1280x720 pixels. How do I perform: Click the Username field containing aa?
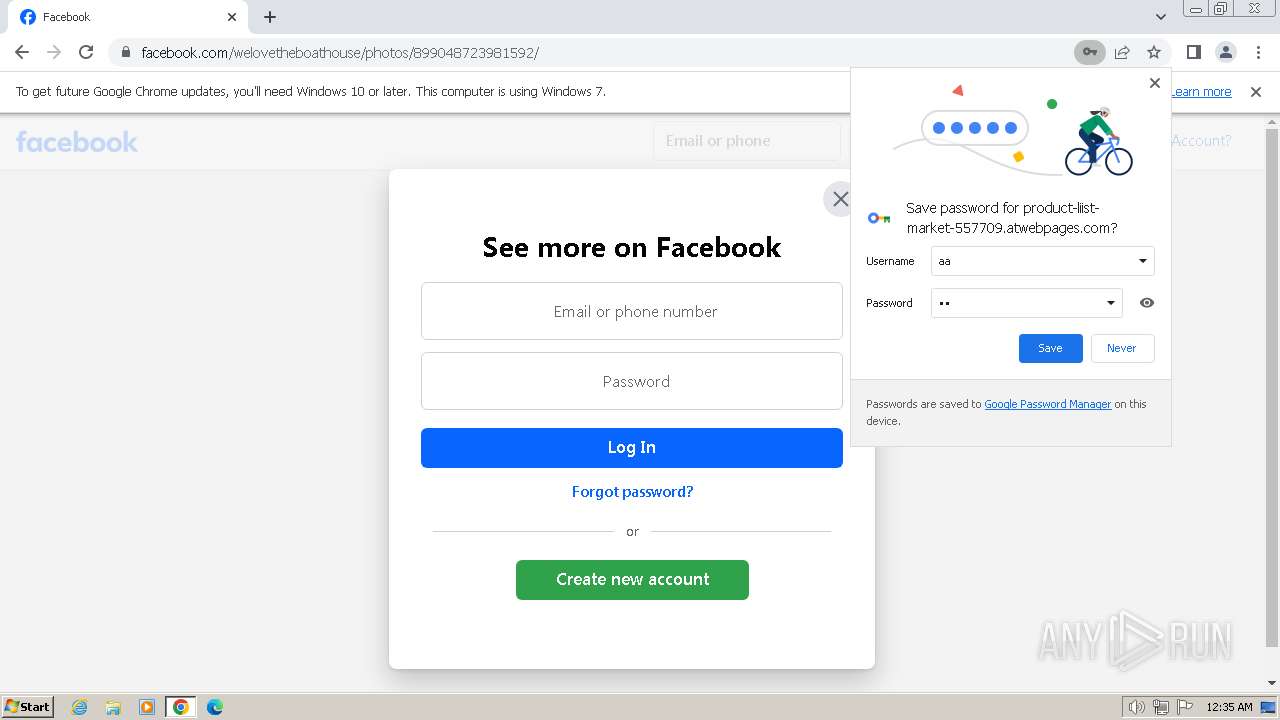(1042, 261)
